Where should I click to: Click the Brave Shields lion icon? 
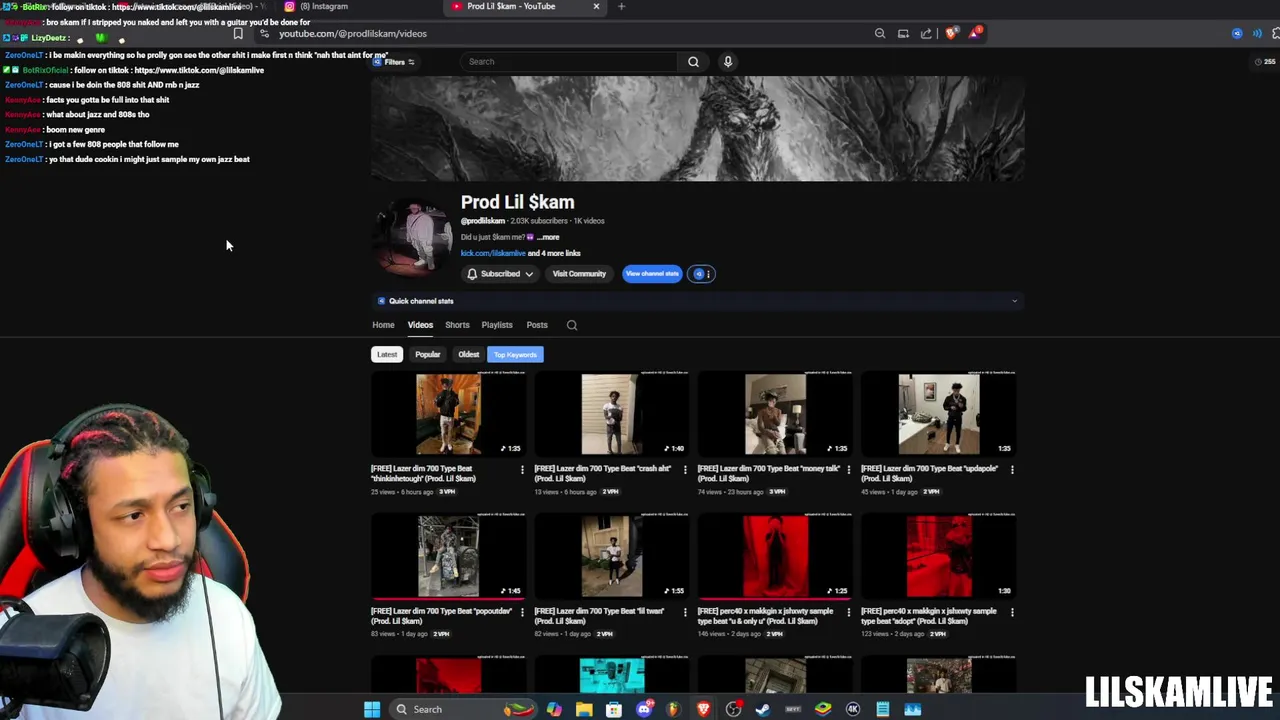tap(950, 34)
